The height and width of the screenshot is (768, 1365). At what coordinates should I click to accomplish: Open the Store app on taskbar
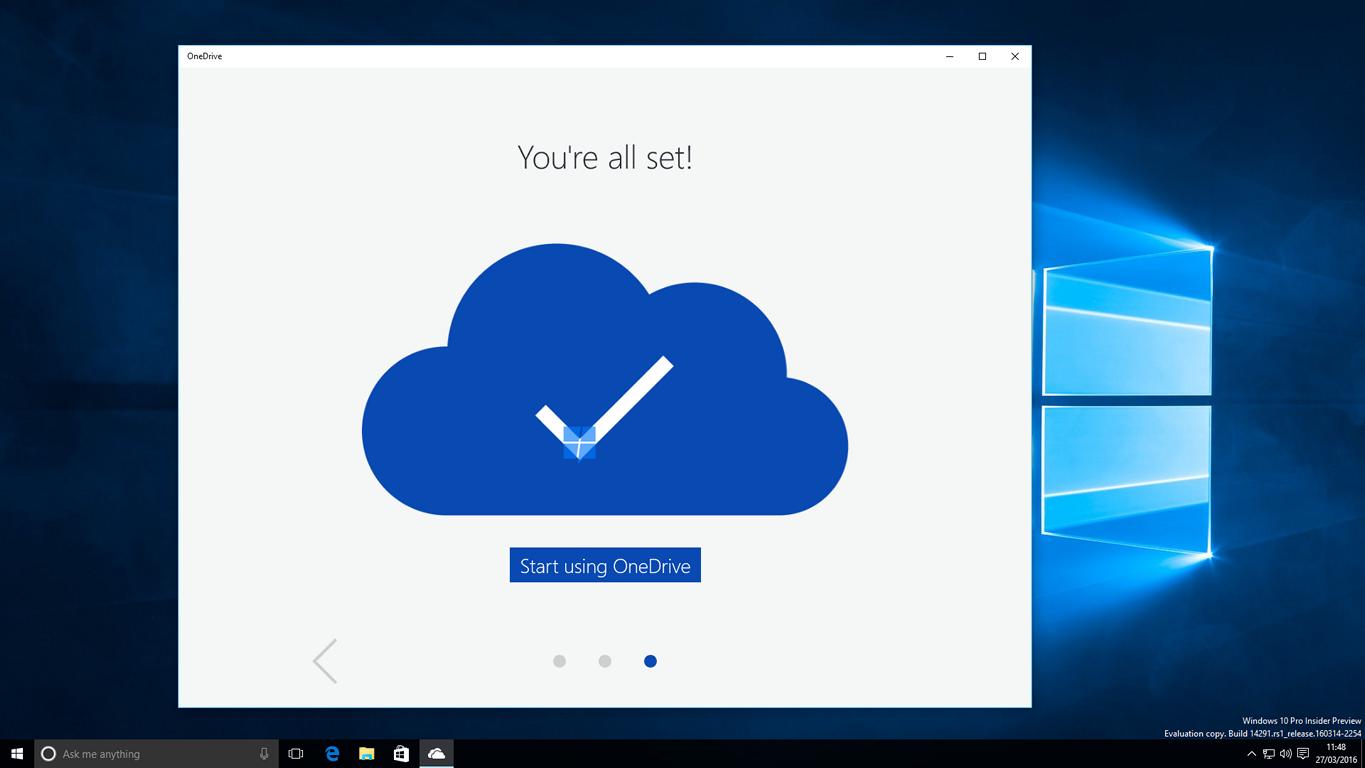[401, 754]
